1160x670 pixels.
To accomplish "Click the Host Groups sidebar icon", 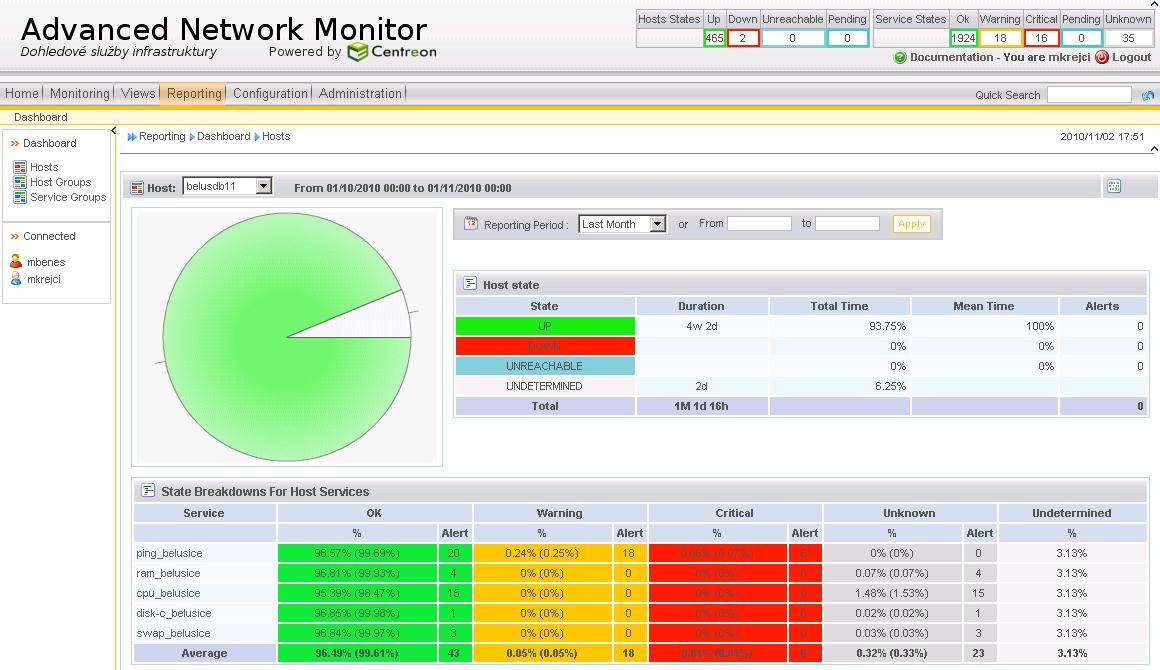I will pyautogui.click(x=20, y=183).
